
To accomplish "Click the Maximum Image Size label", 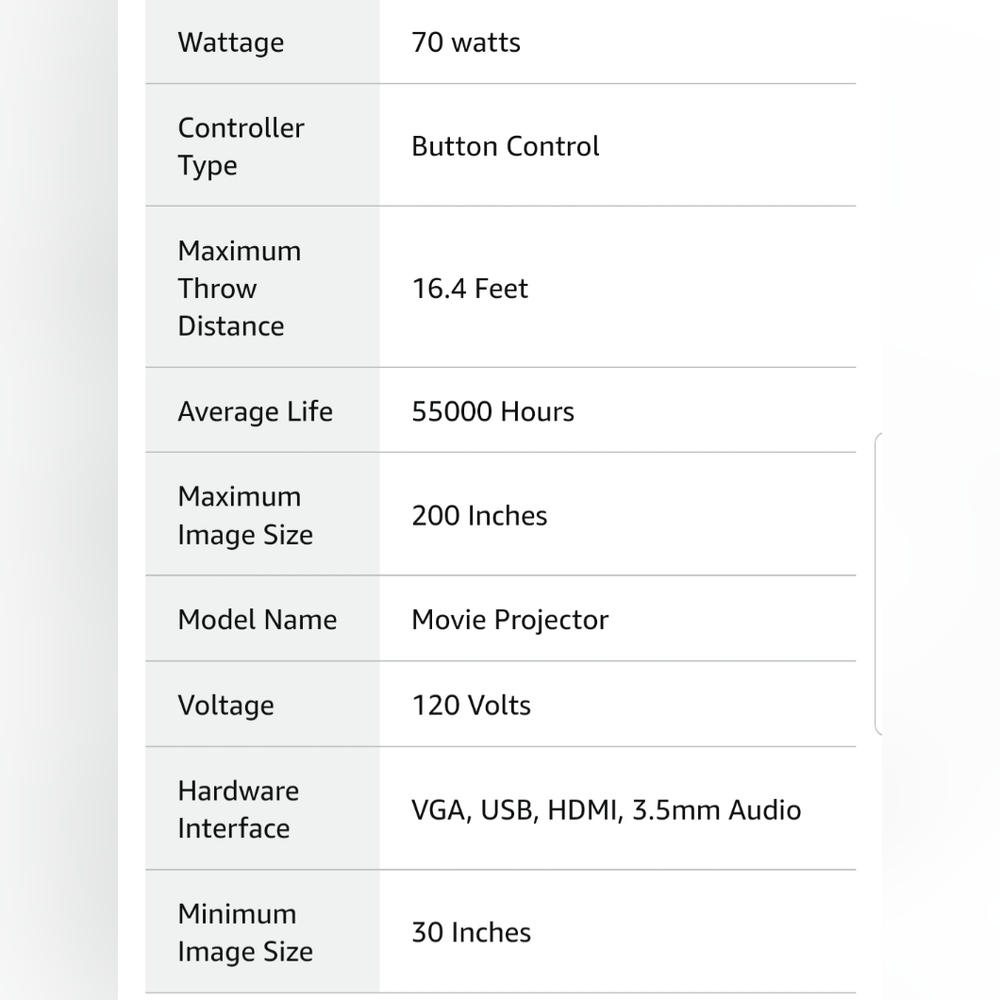I will [246, 515].
